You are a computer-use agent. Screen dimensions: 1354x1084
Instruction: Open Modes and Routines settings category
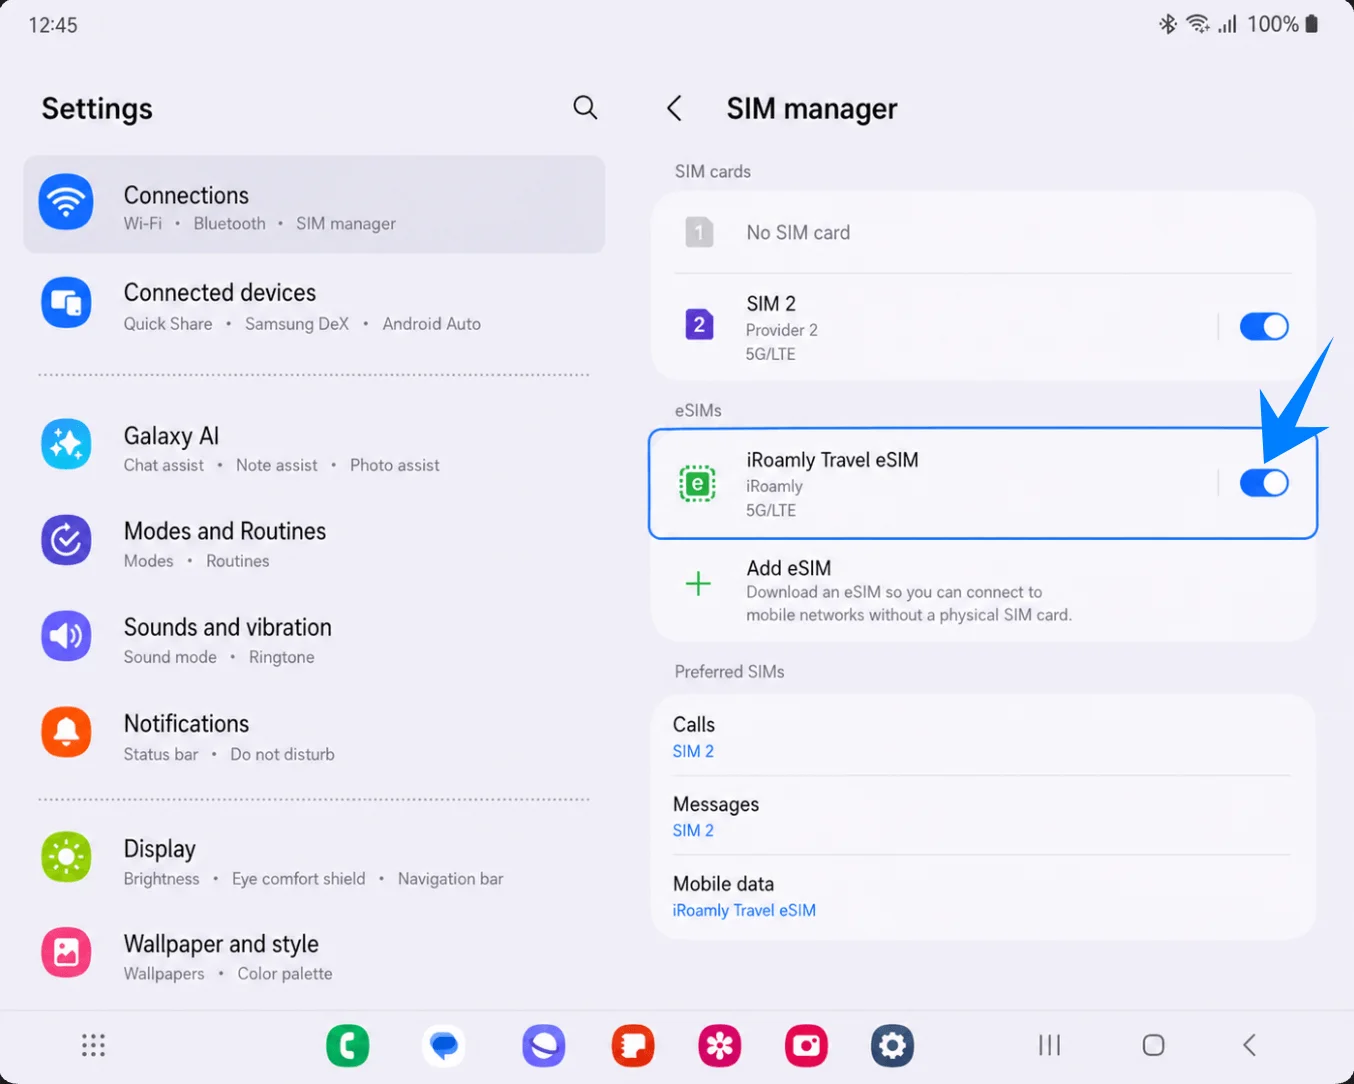(314, 543)
